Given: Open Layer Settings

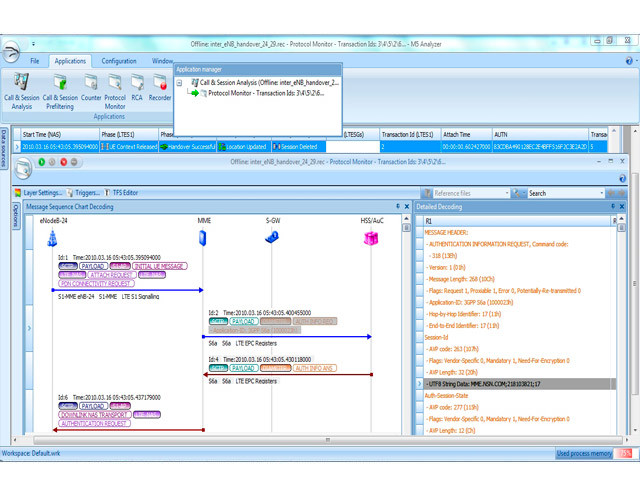Looking at the screenshot, I should pyautogui.click(x=42, y=192).
